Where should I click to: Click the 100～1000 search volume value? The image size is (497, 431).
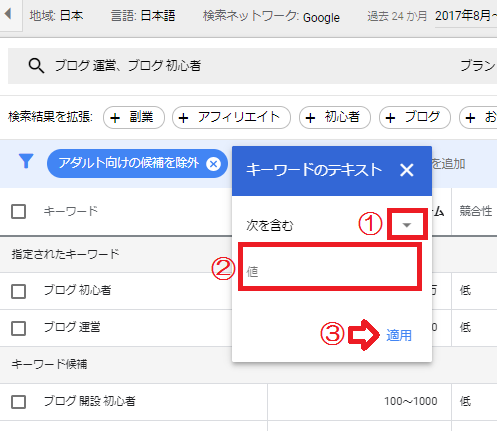411,401
